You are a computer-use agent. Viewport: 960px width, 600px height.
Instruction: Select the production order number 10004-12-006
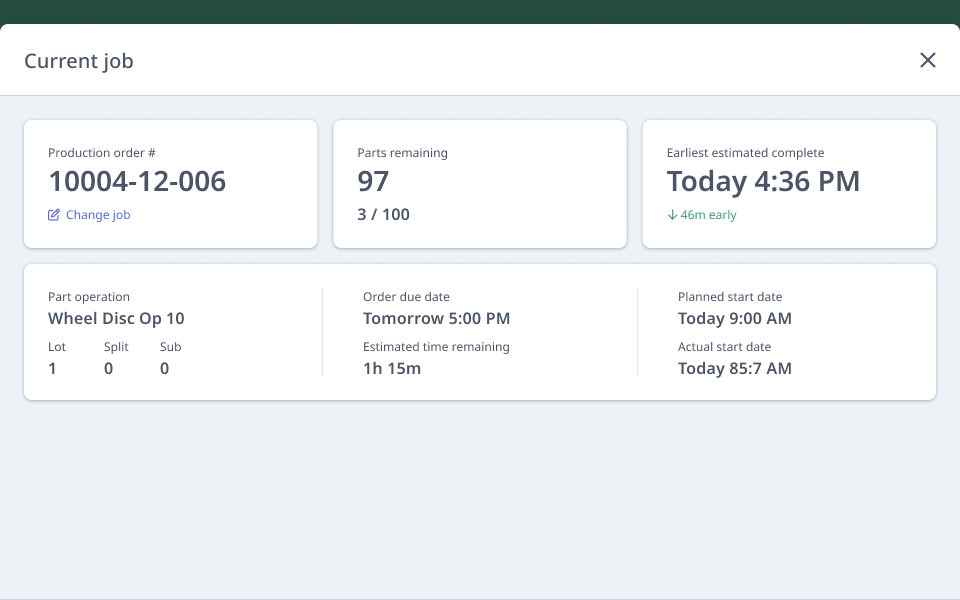click(x=138, y=182)
